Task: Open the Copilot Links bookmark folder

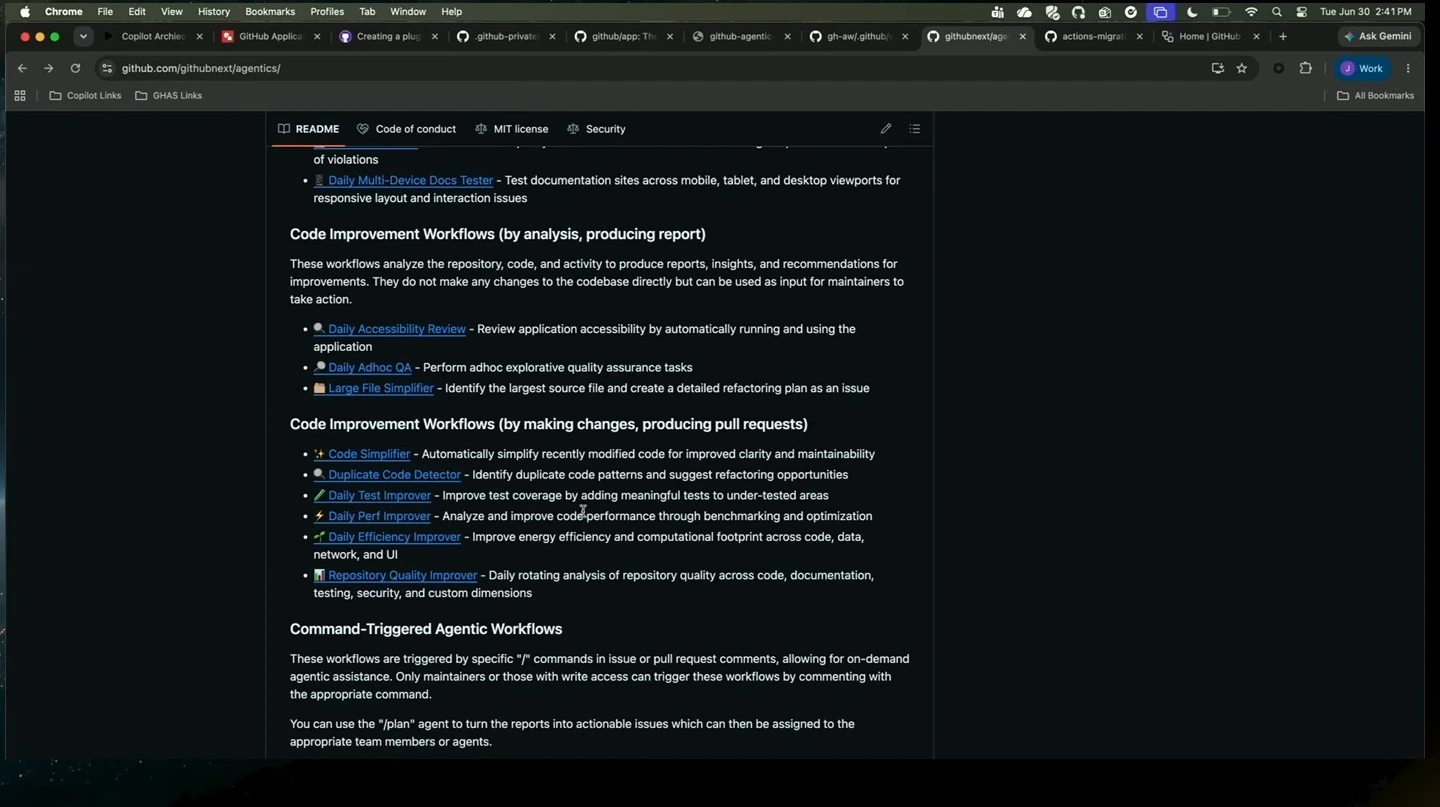Action: click(x=85, y=96)
